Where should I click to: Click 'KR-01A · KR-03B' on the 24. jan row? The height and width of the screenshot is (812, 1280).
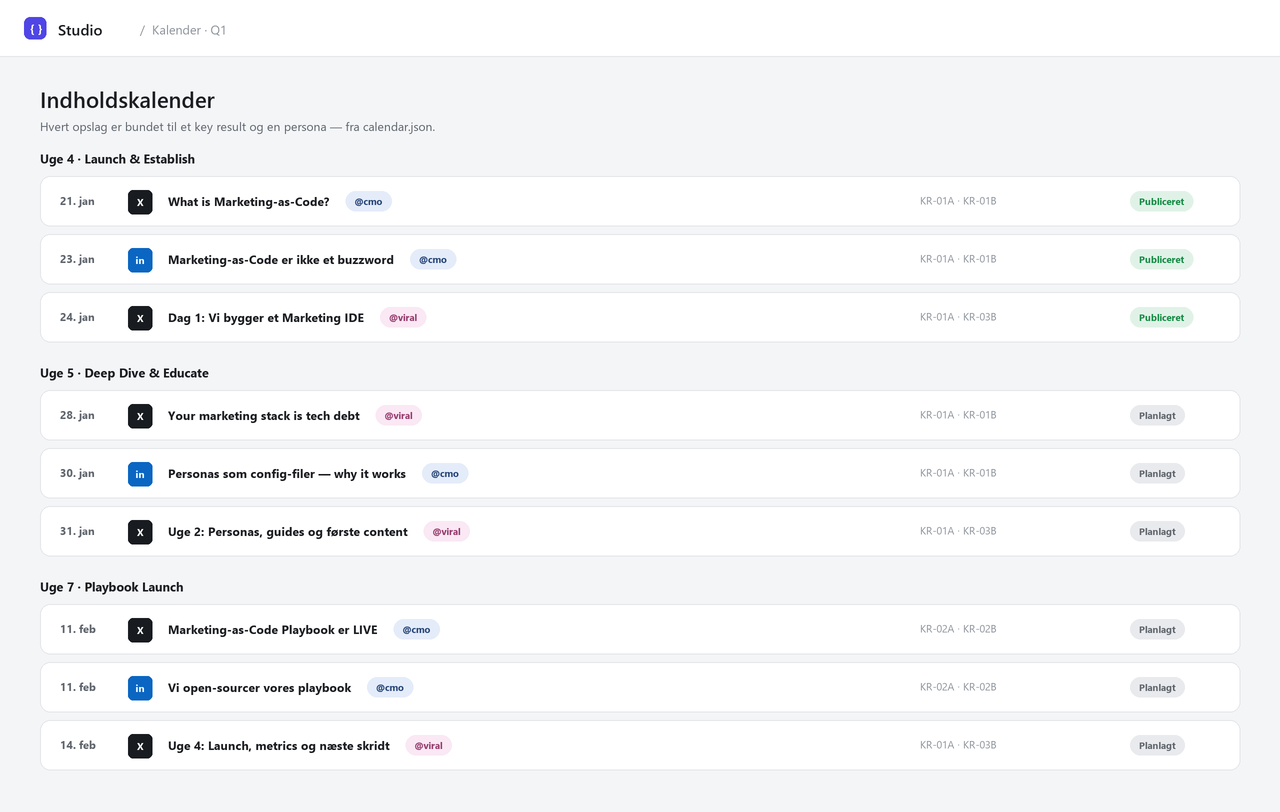(x=958, y=318)
